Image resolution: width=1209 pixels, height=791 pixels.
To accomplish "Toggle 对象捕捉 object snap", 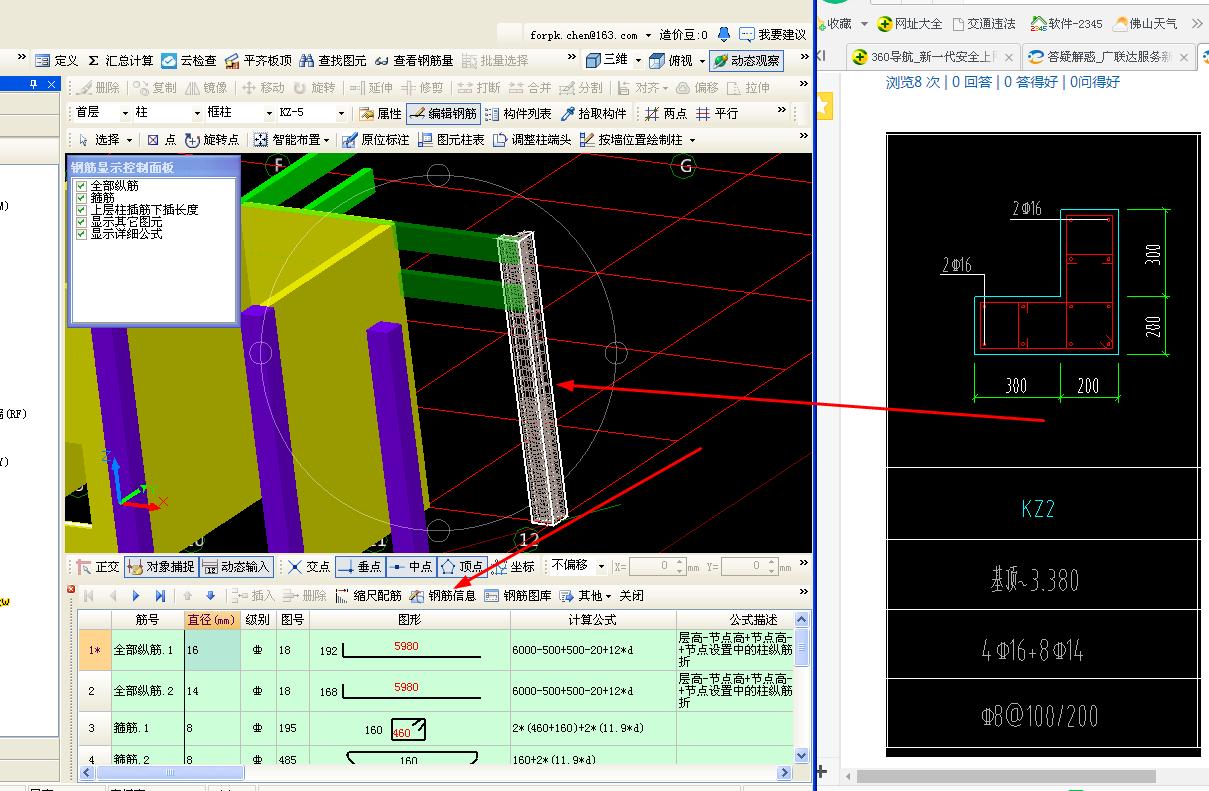I will click(161, 567).
